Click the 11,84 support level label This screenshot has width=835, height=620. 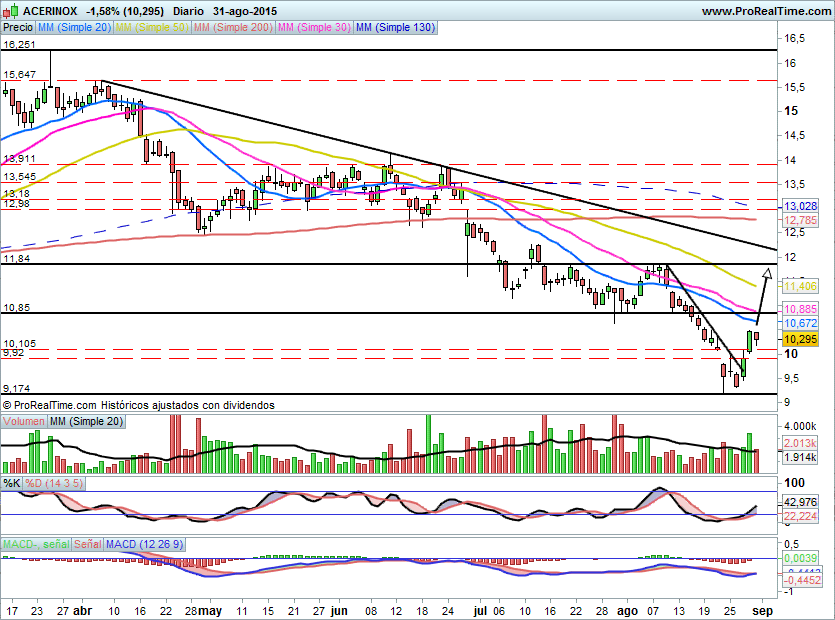pos(17,258)
